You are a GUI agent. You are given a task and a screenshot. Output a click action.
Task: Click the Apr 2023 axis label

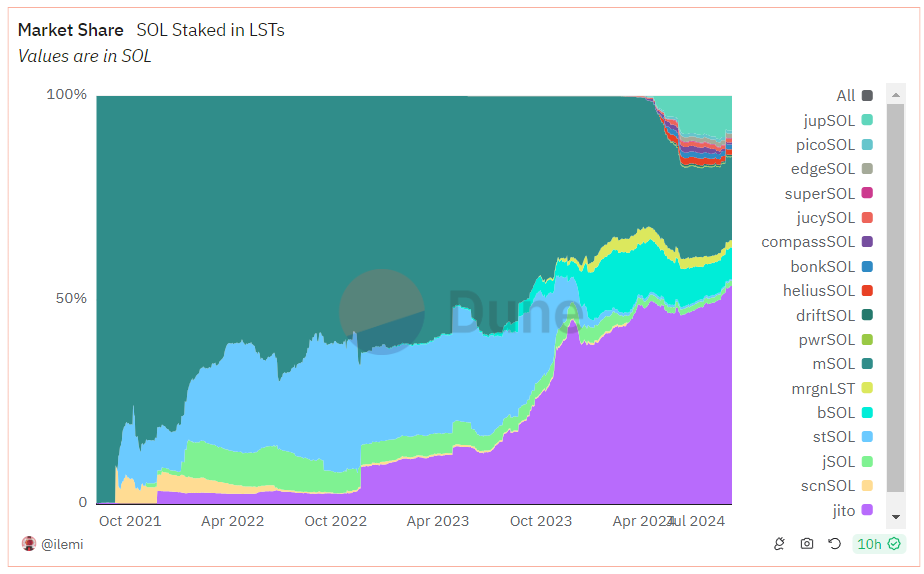click(438, 521)
